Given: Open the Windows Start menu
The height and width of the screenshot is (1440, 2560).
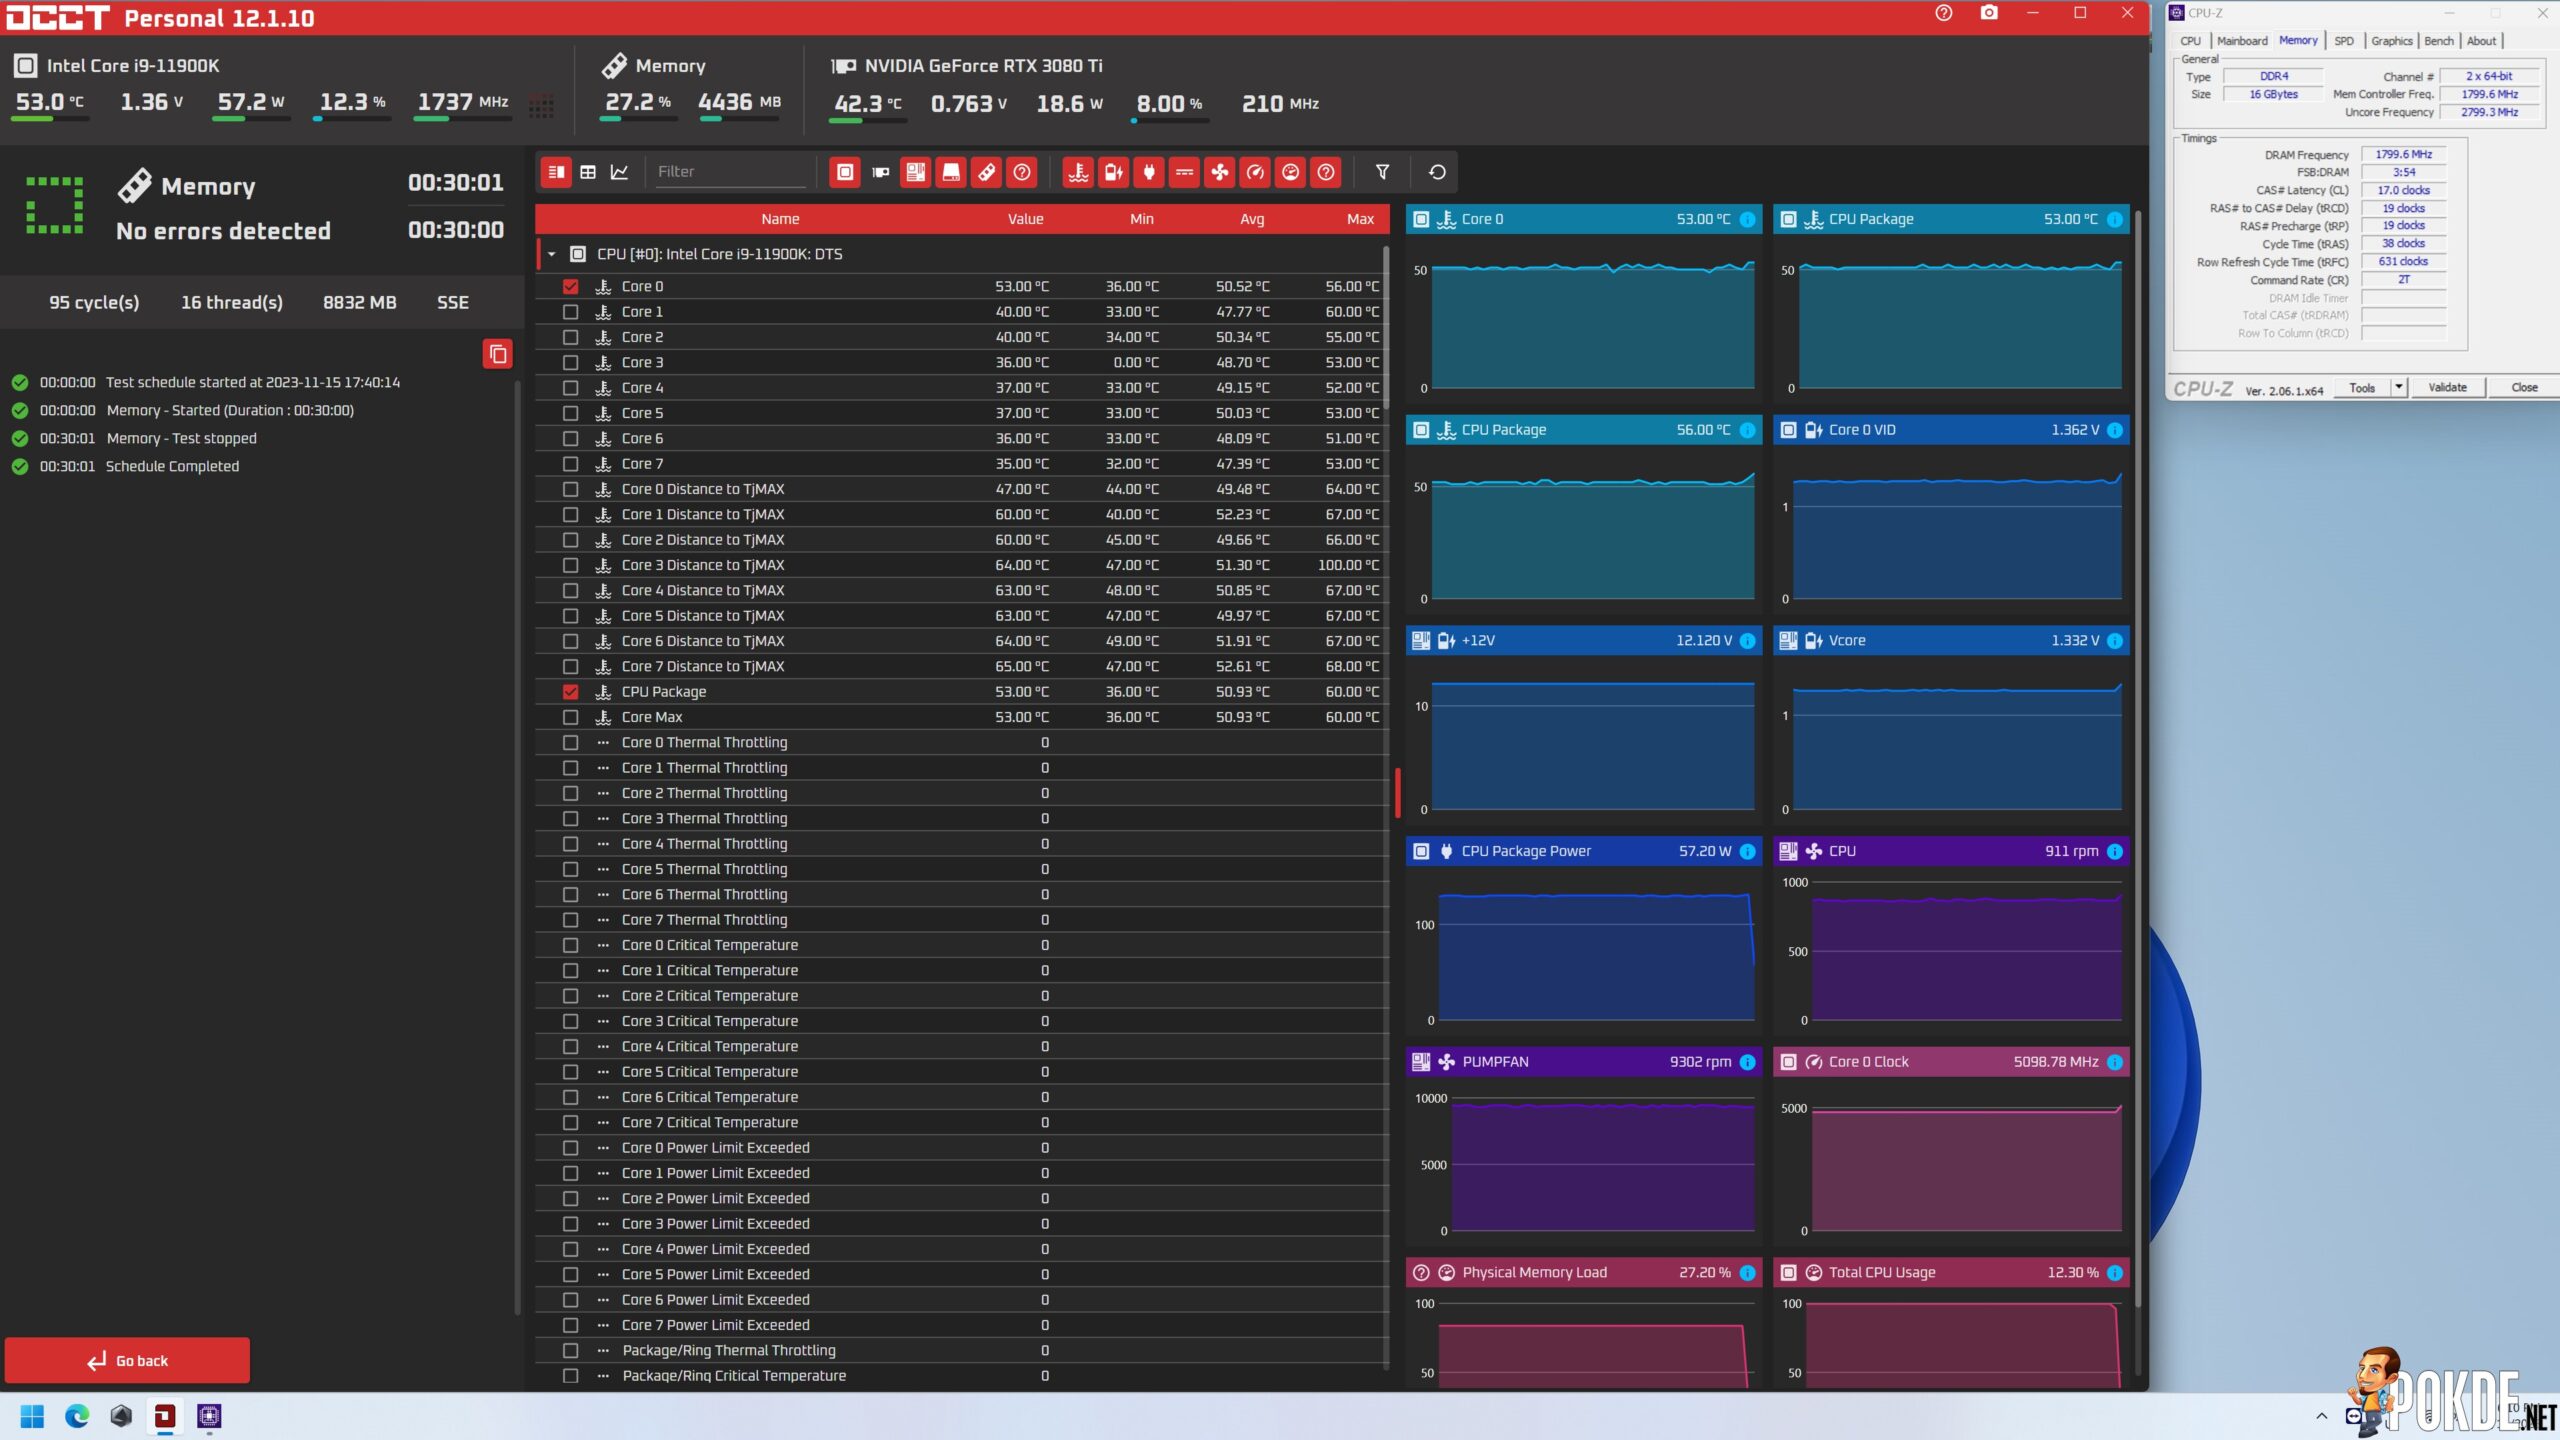Looking at the screenshot, I should pos(32,1416).
